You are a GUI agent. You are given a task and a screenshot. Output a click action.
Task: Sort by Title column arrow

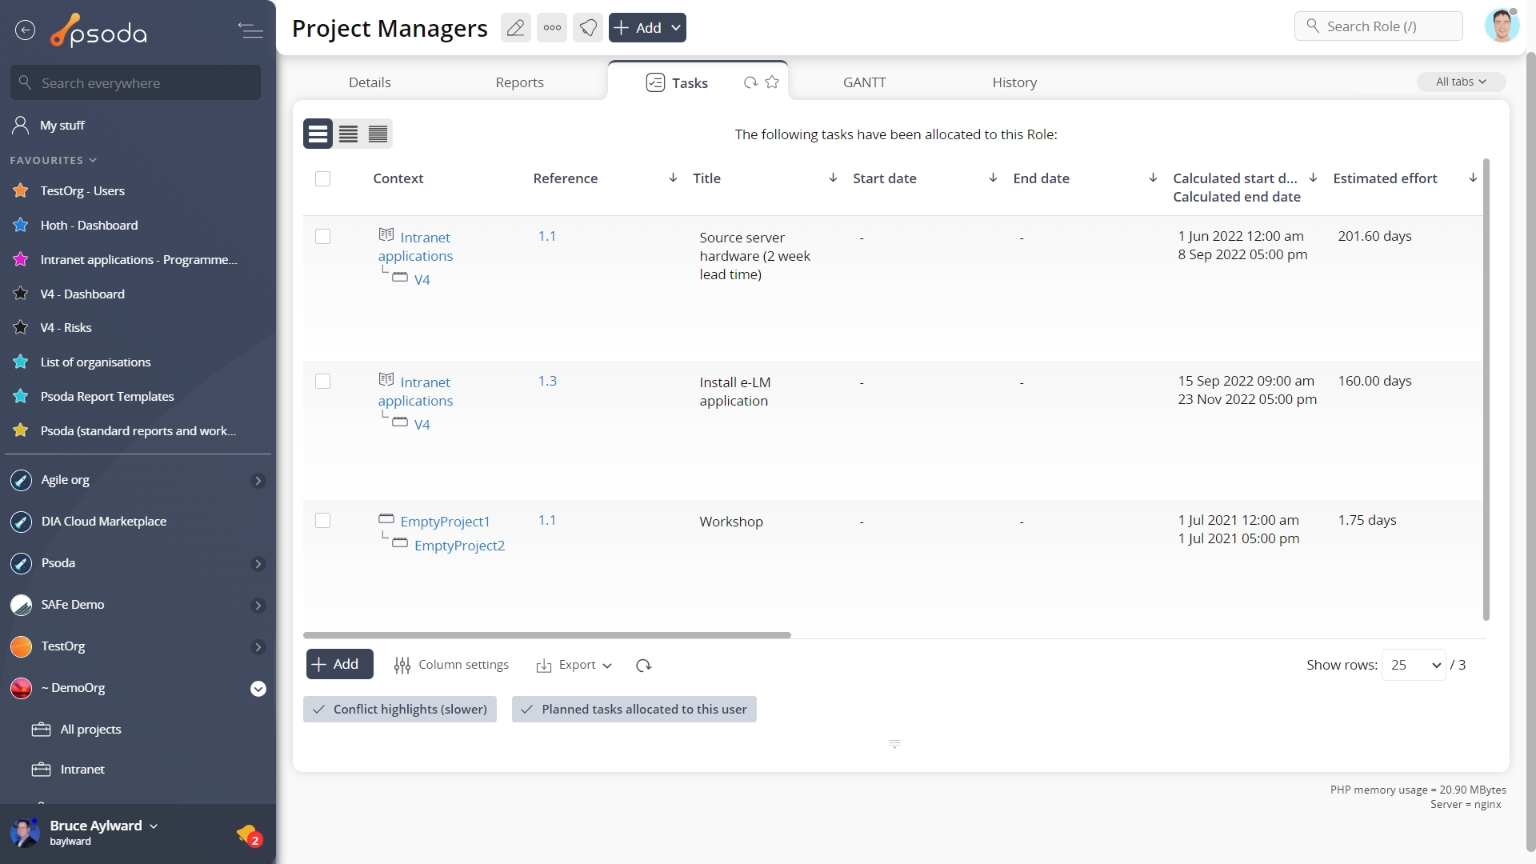coord(833,178)
